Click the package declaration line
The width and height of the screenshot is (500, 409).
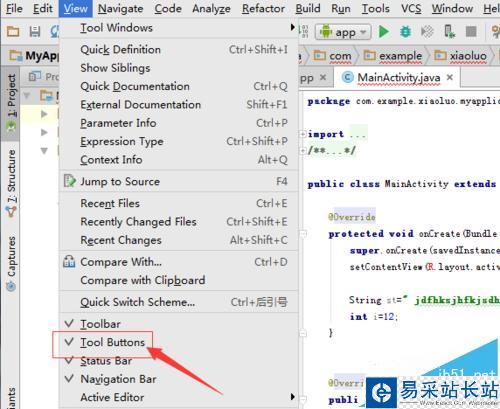pyautogui.click(x=403, y=101)
